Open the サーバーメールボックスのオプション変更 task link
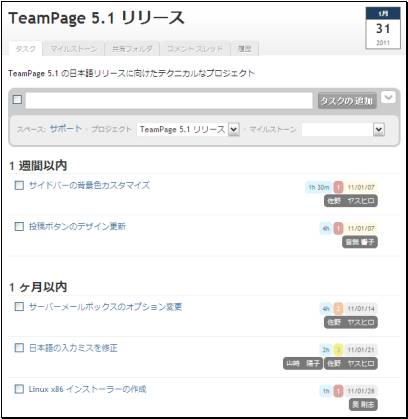 [x=105, y=307]
